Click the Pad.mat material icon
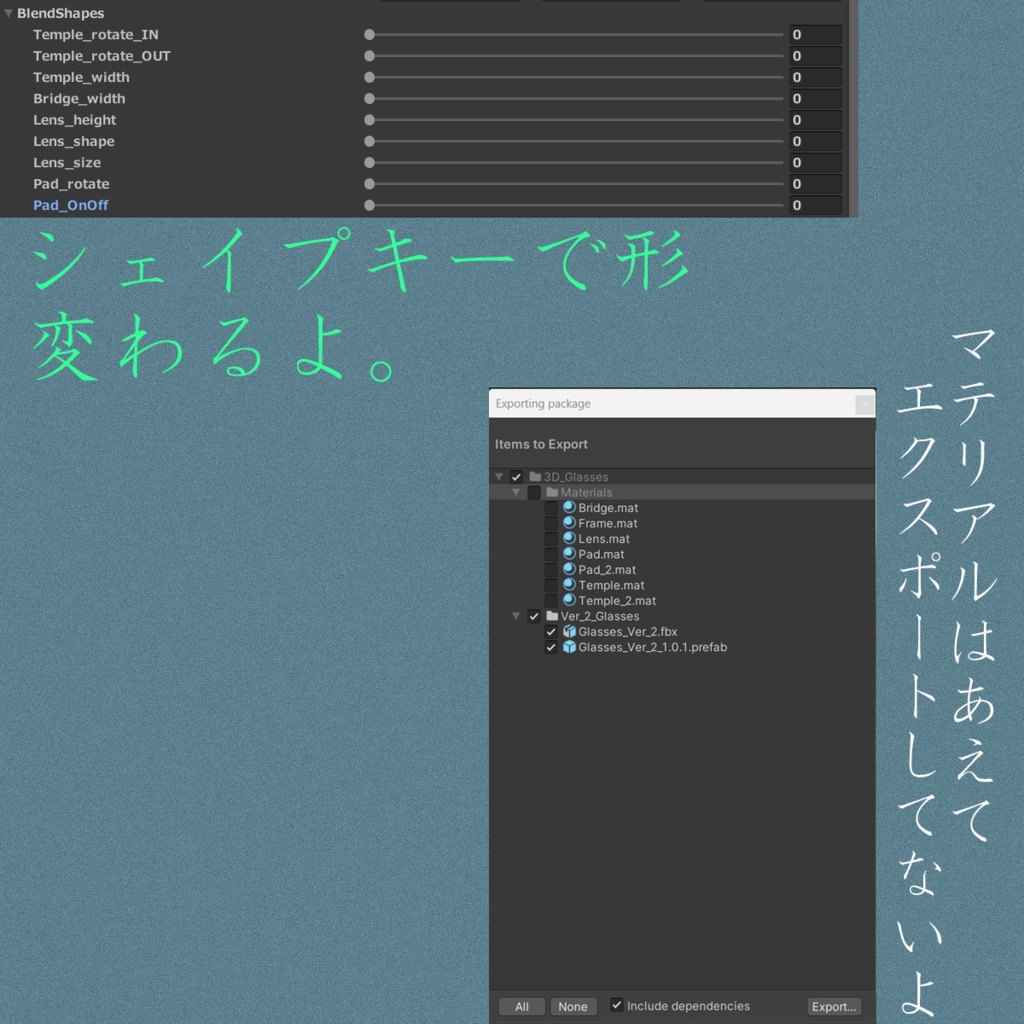The width and height of the screenshot is (1024, 1024). [x=569, y=554]
